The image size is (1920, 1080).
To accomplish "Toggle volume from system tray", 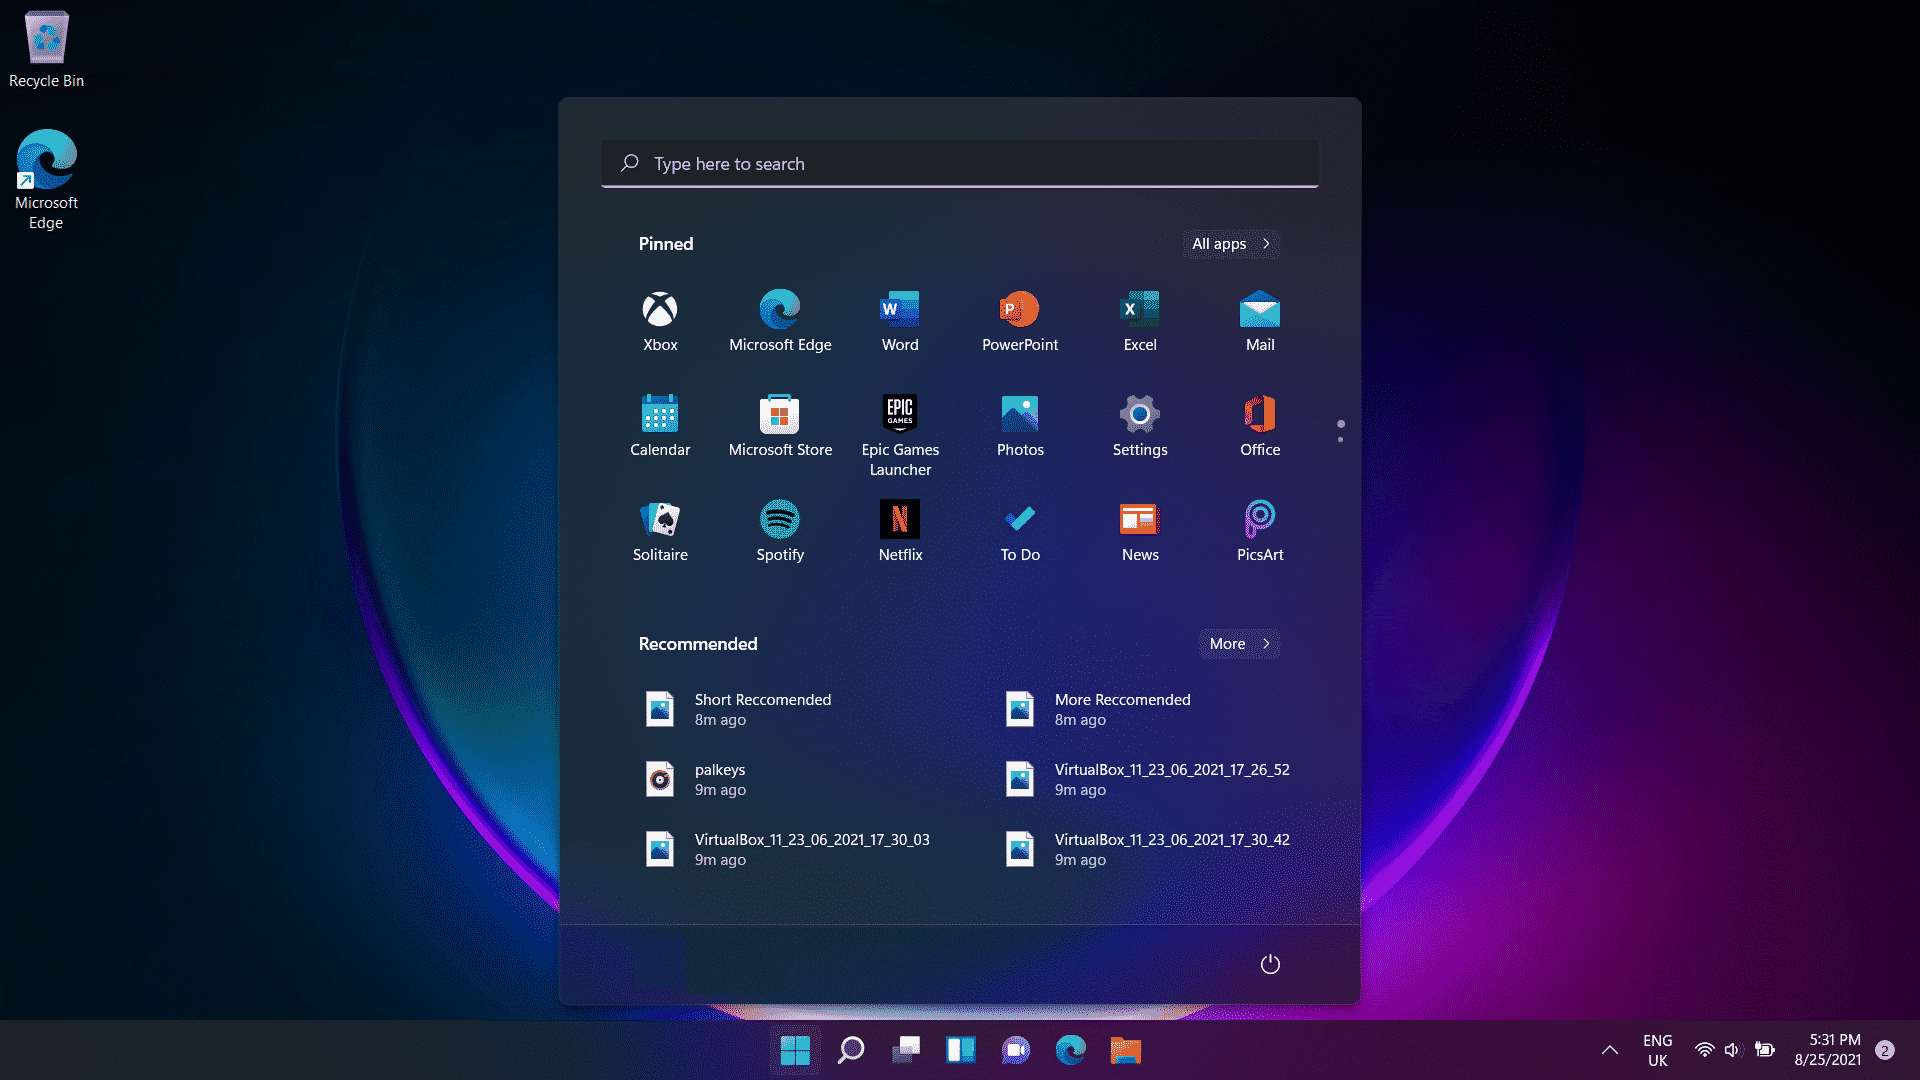I will [x=1731, y=1050].
